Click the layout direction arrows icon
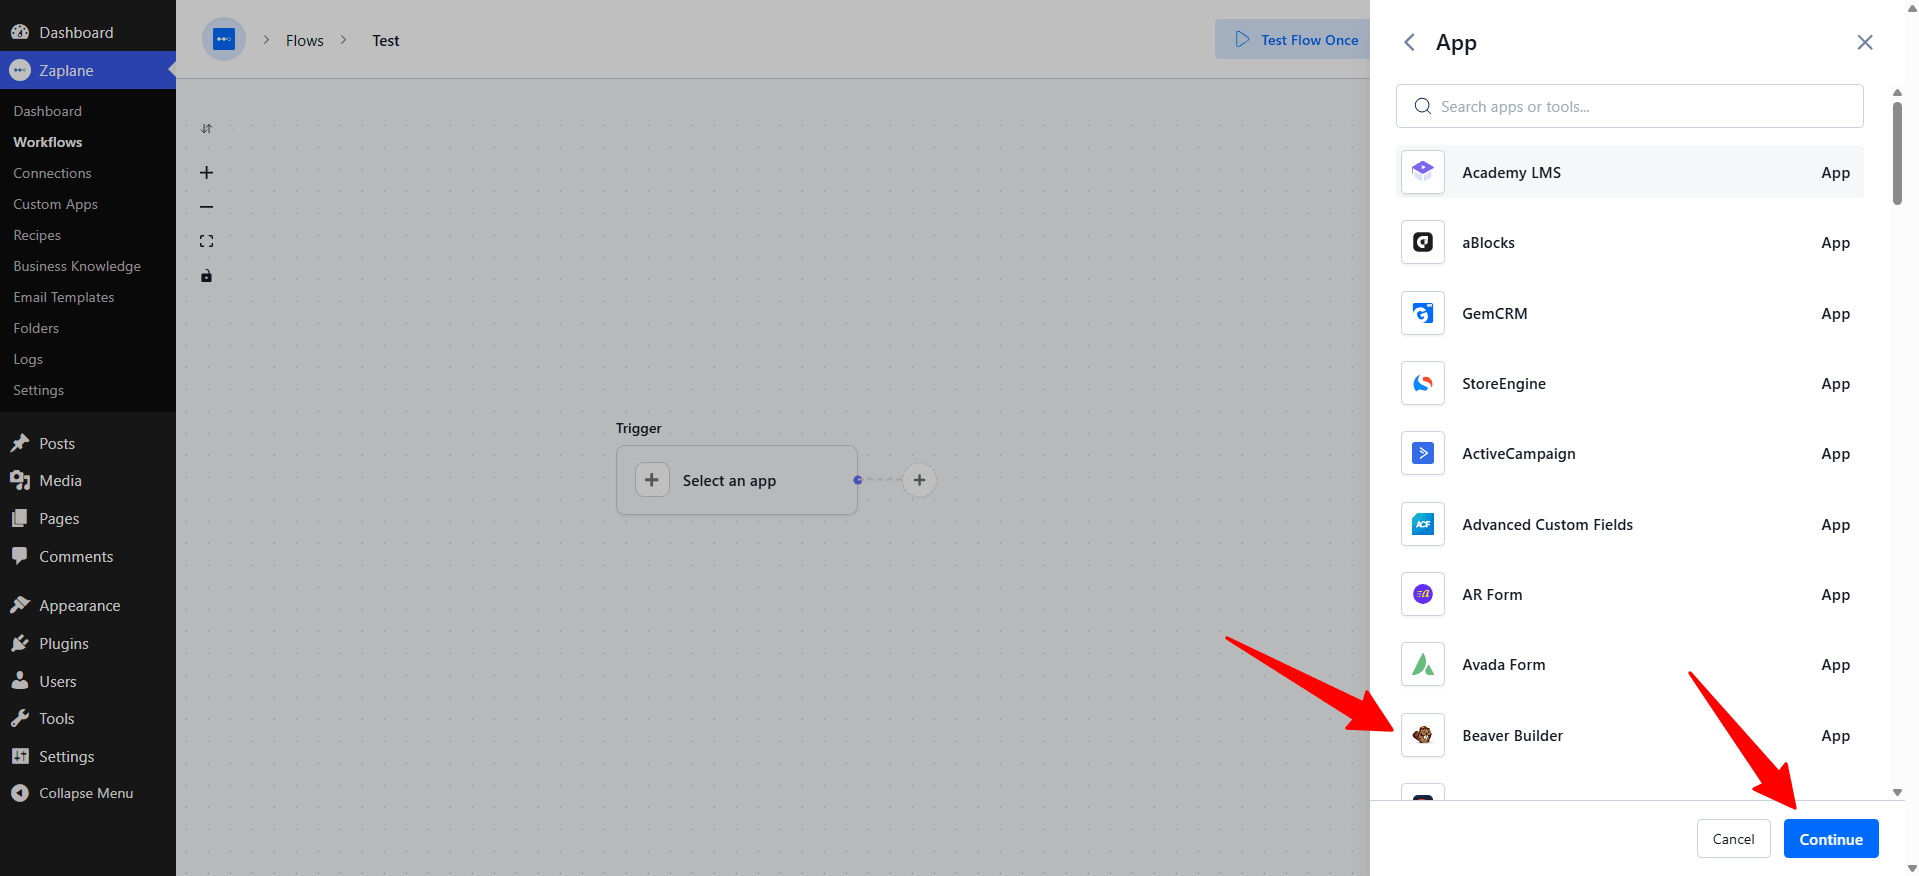Viewport: 1919px width, 876px height. (206, 128)
